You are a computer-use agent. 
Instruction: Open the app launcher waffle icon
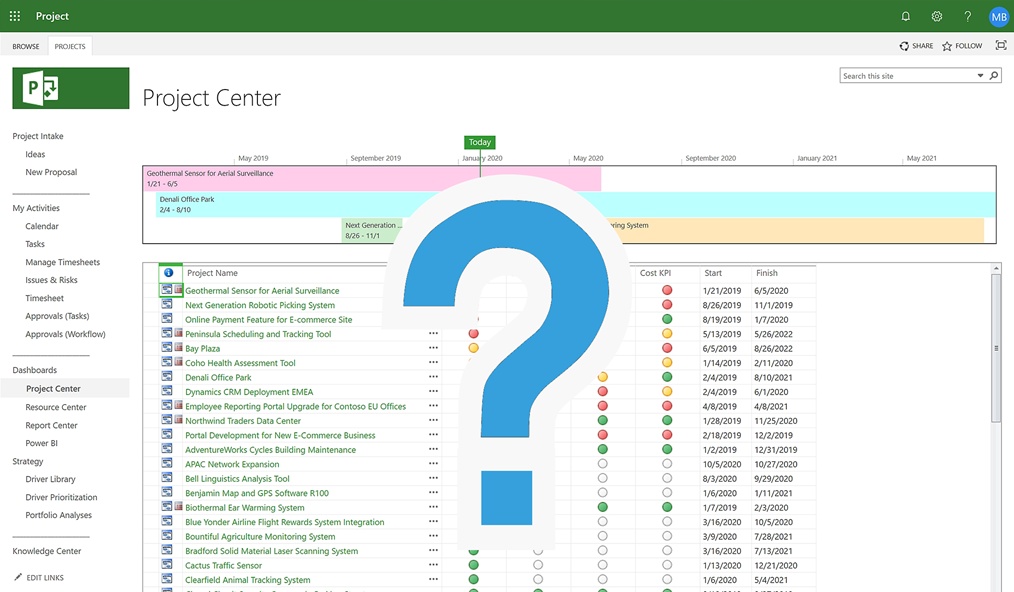click(15, 16)
